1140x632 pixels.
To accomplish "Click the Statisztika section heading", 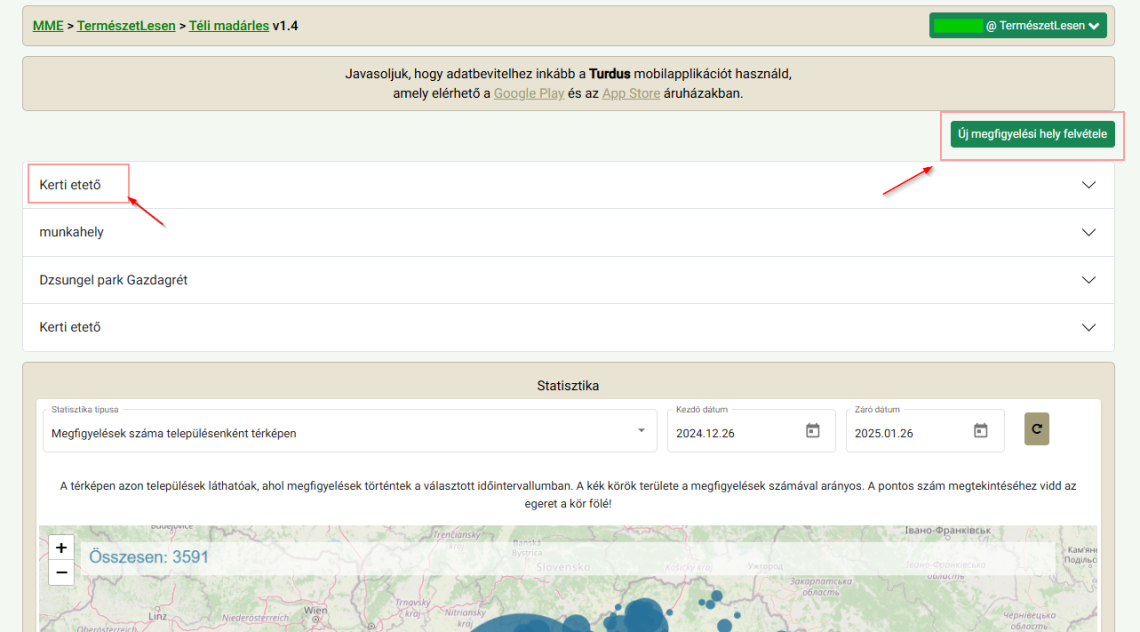I will coord(568,385).
